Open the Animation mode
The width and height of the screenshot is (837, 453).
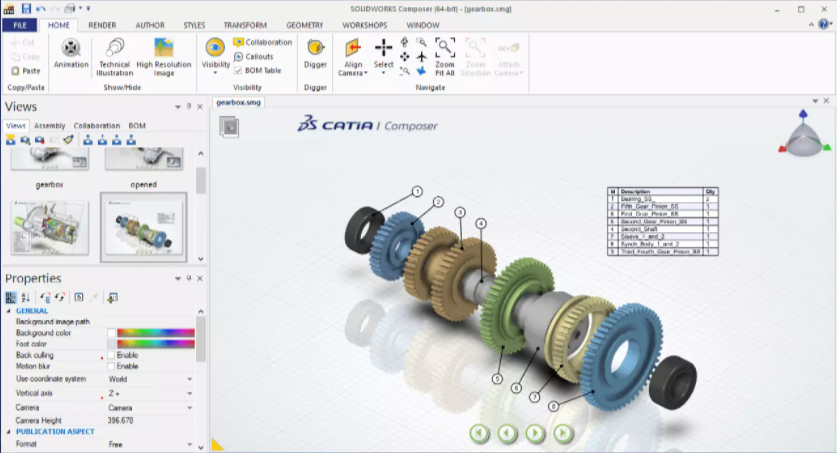click(x=70, y=53)
